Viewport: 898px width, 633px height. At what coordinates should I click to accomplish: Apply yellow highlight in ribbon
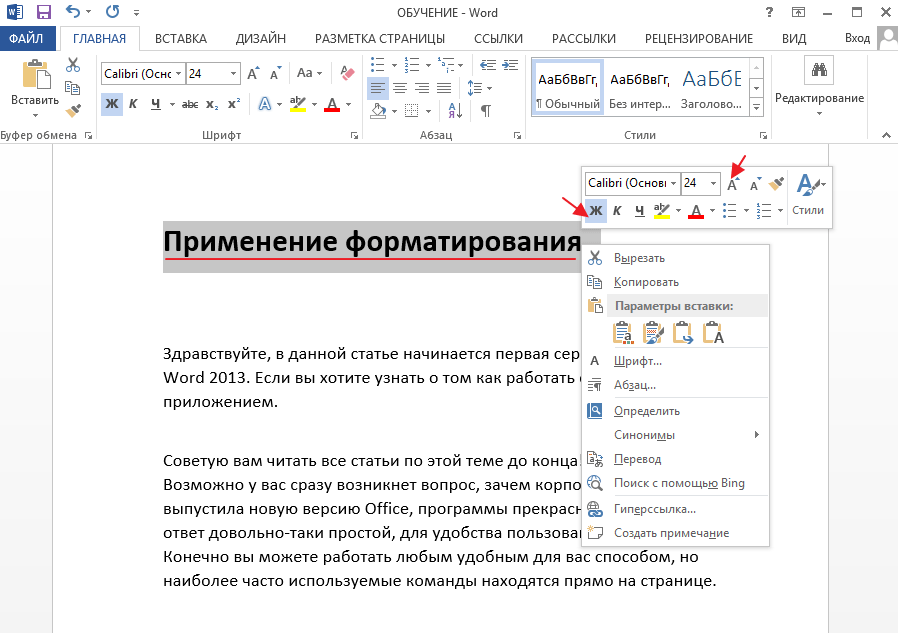pyautogui.click(x=298, y=104)
